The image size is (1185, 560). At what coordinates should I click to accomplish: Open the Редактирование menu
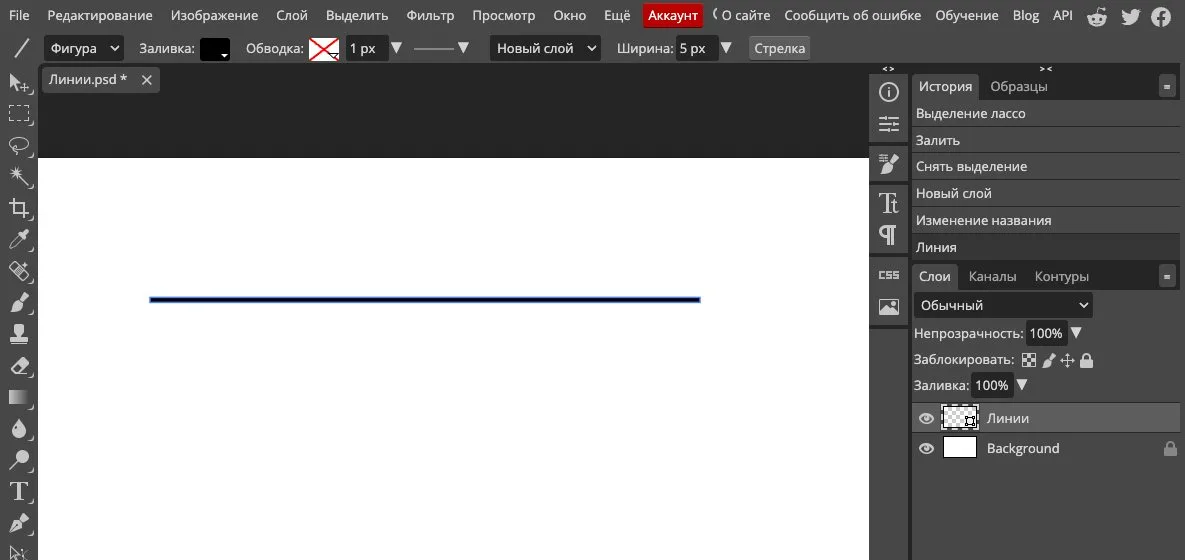pyautogui.click(x=100, y=15)
